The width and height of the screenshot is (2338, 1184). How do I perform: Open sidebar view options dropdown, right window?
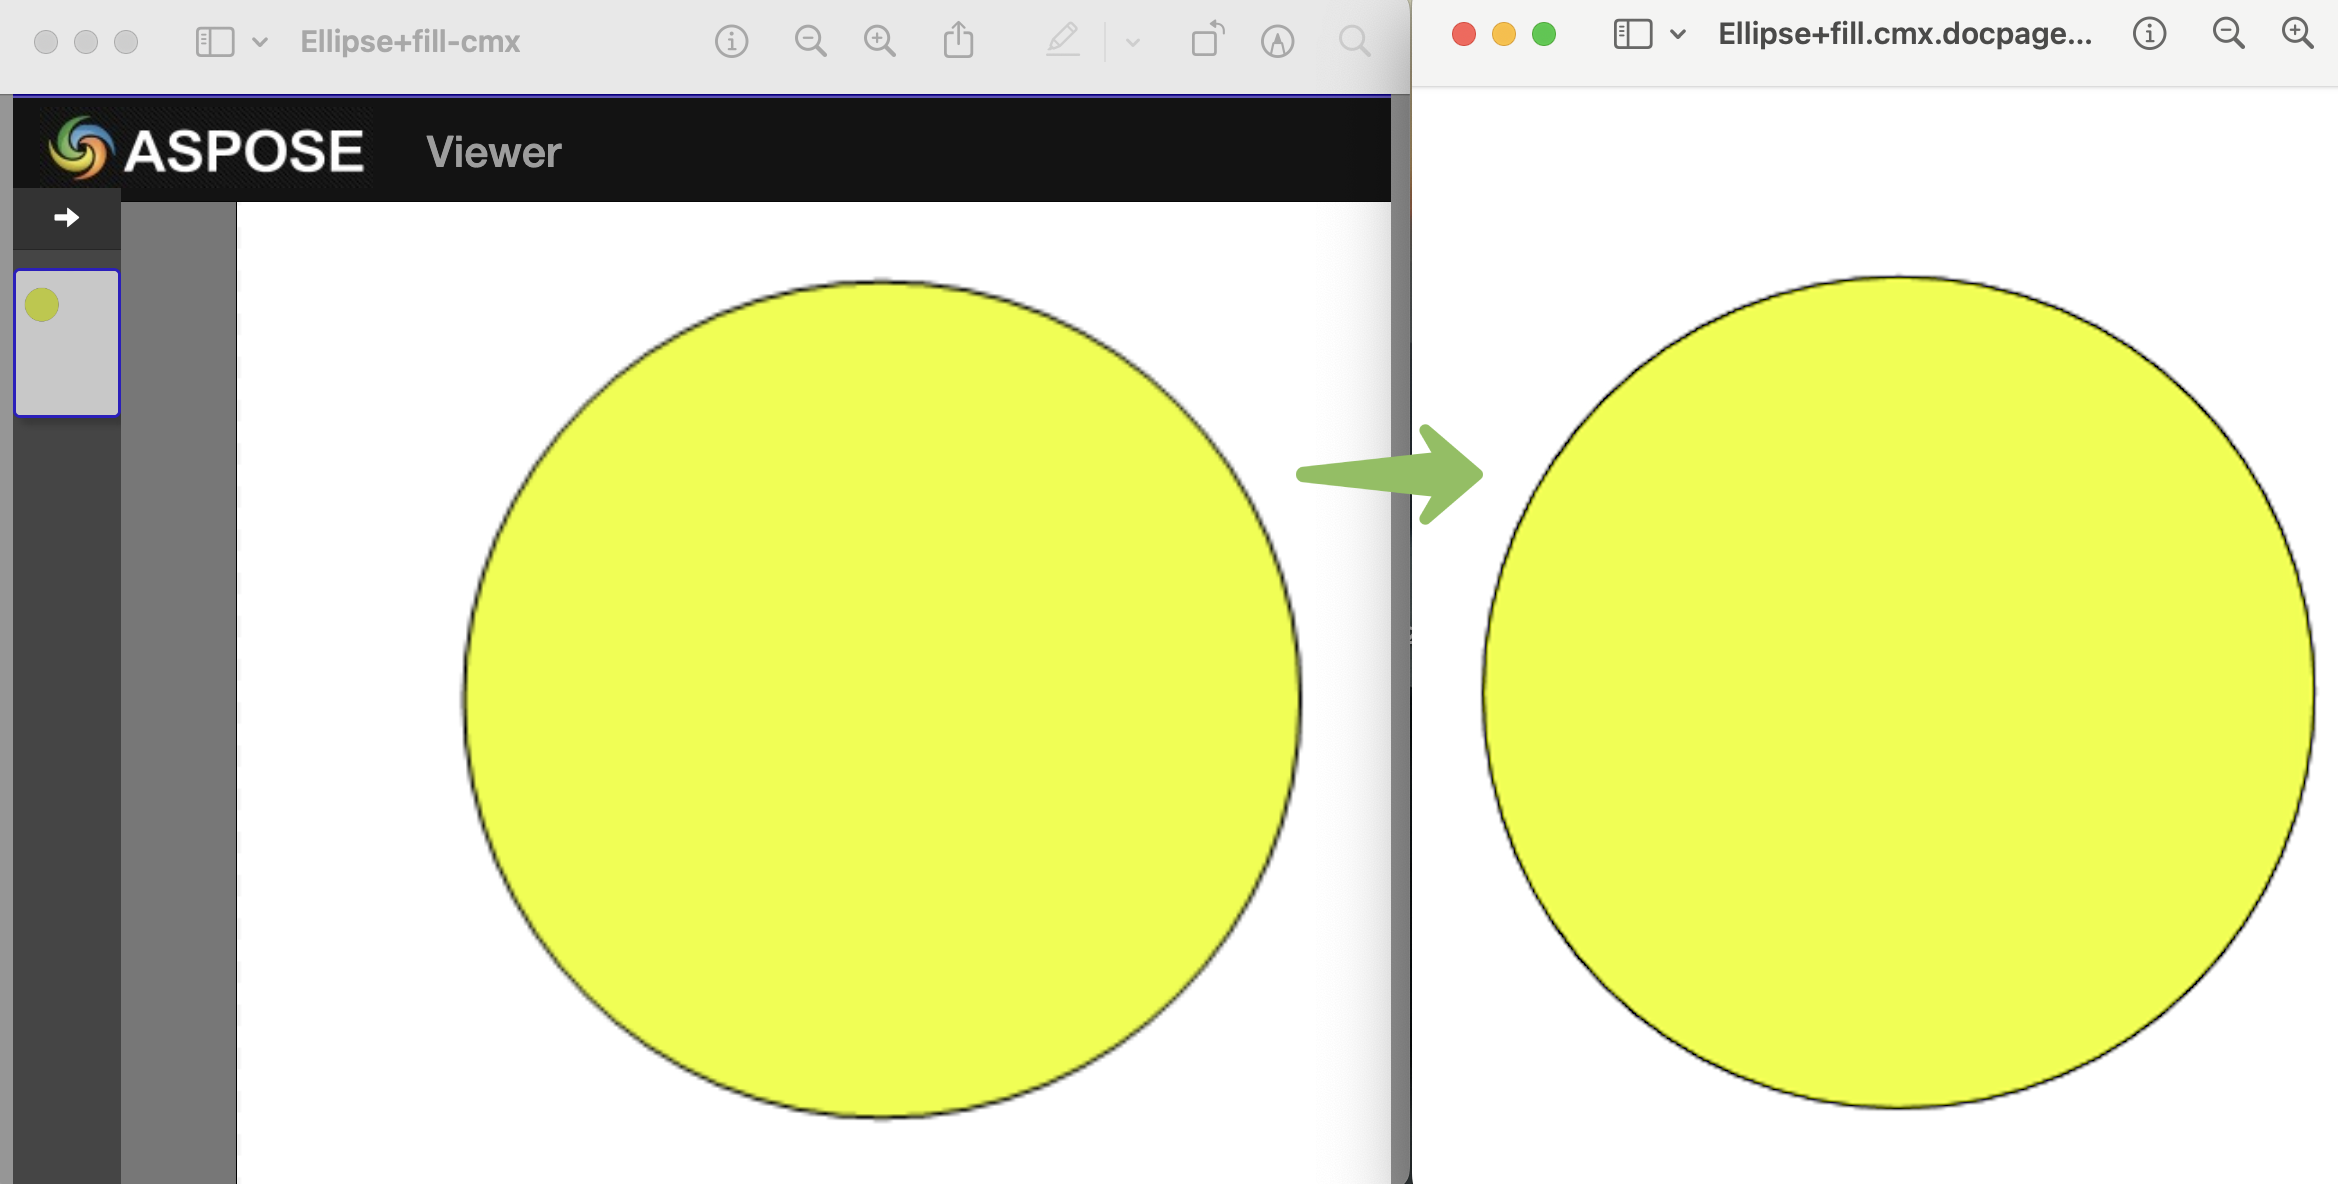1678,34
